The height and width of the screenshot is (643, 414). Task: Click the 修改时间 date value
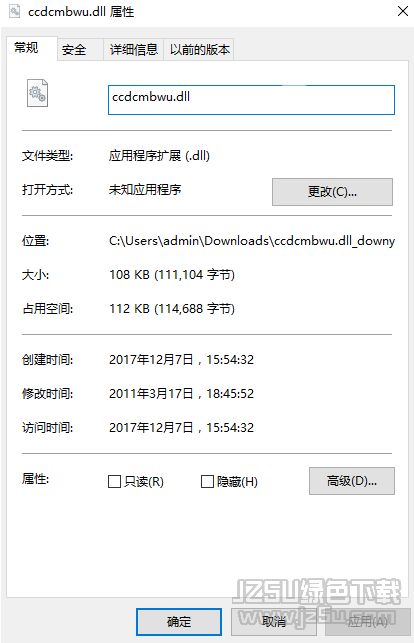coord(181,394)
